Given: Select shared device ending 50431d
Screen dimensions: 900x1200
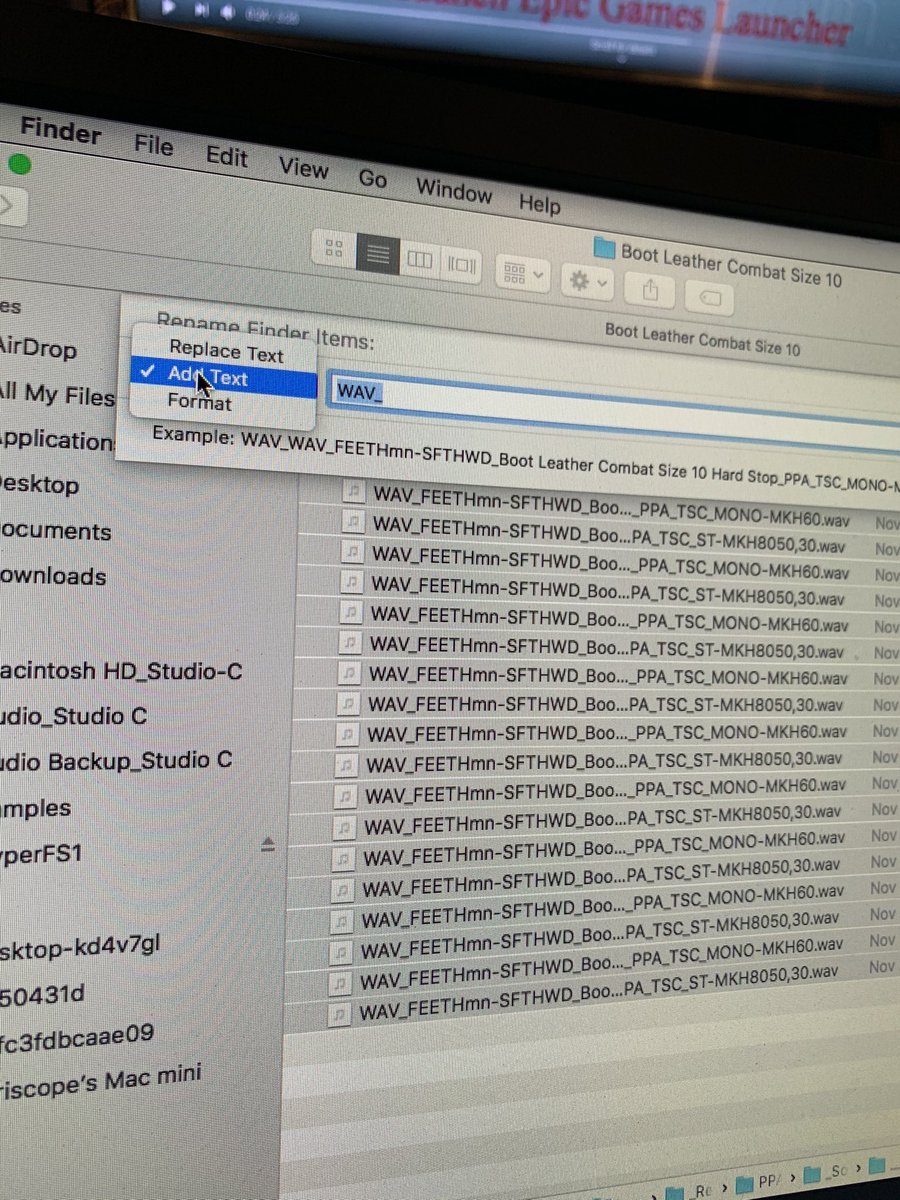Looking at the screenshot, I should pos(43,994).
